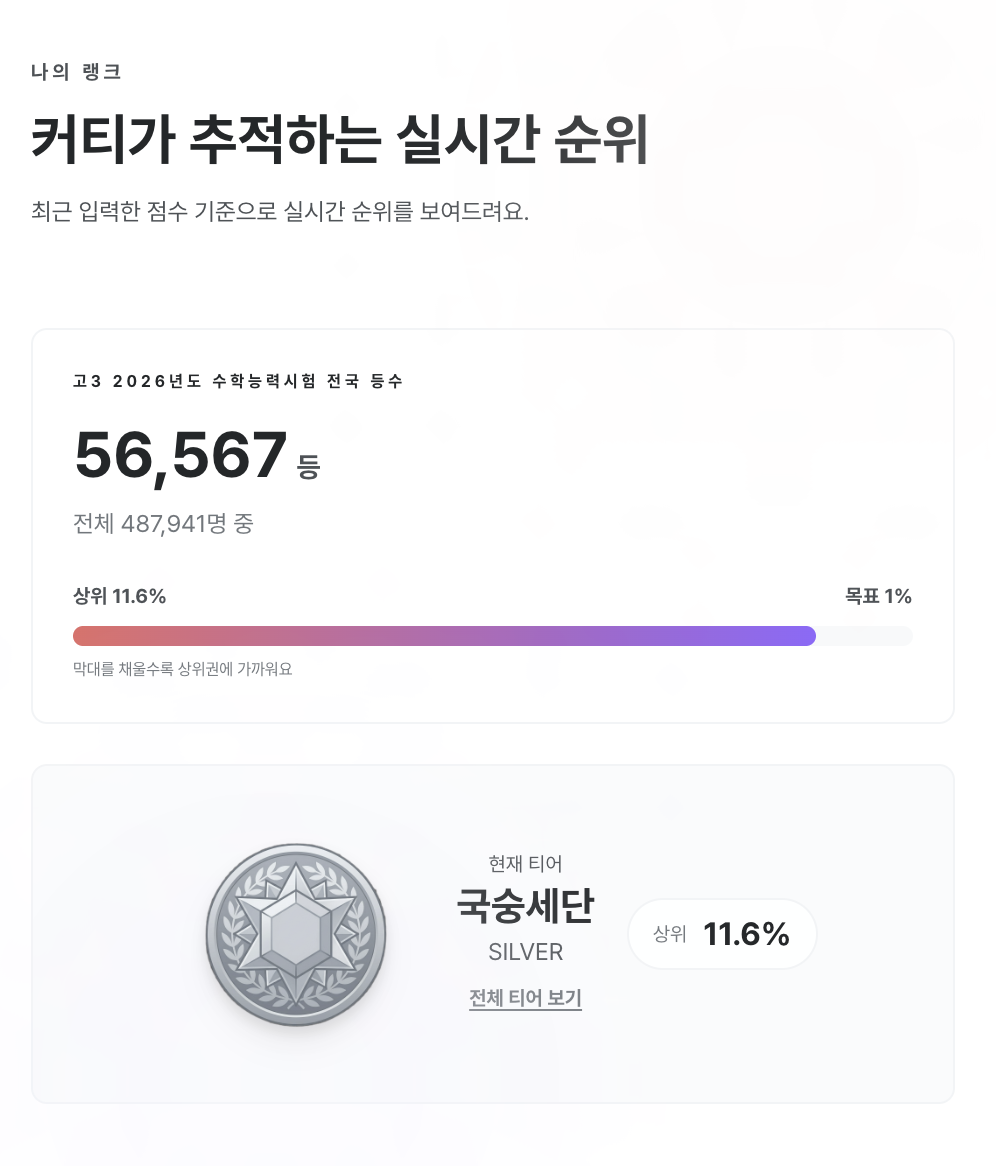
Task: Select the 상위 11.6% label above the bar
Action: coord(120,596)
